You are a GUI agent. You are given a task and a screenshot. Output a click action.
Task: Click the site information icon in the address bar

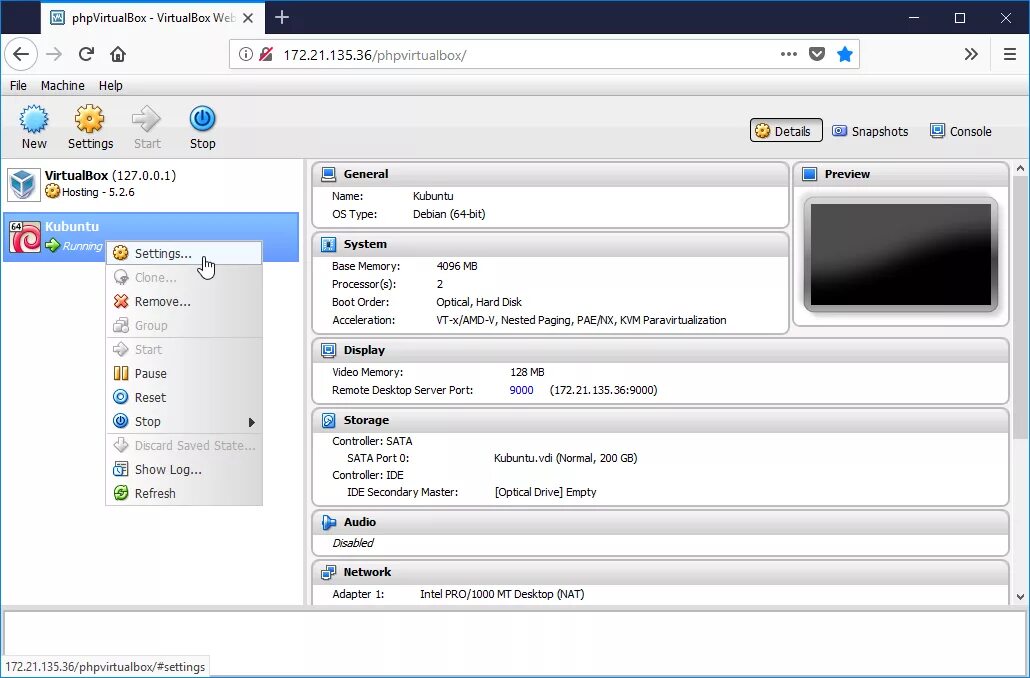click(246, 55)
